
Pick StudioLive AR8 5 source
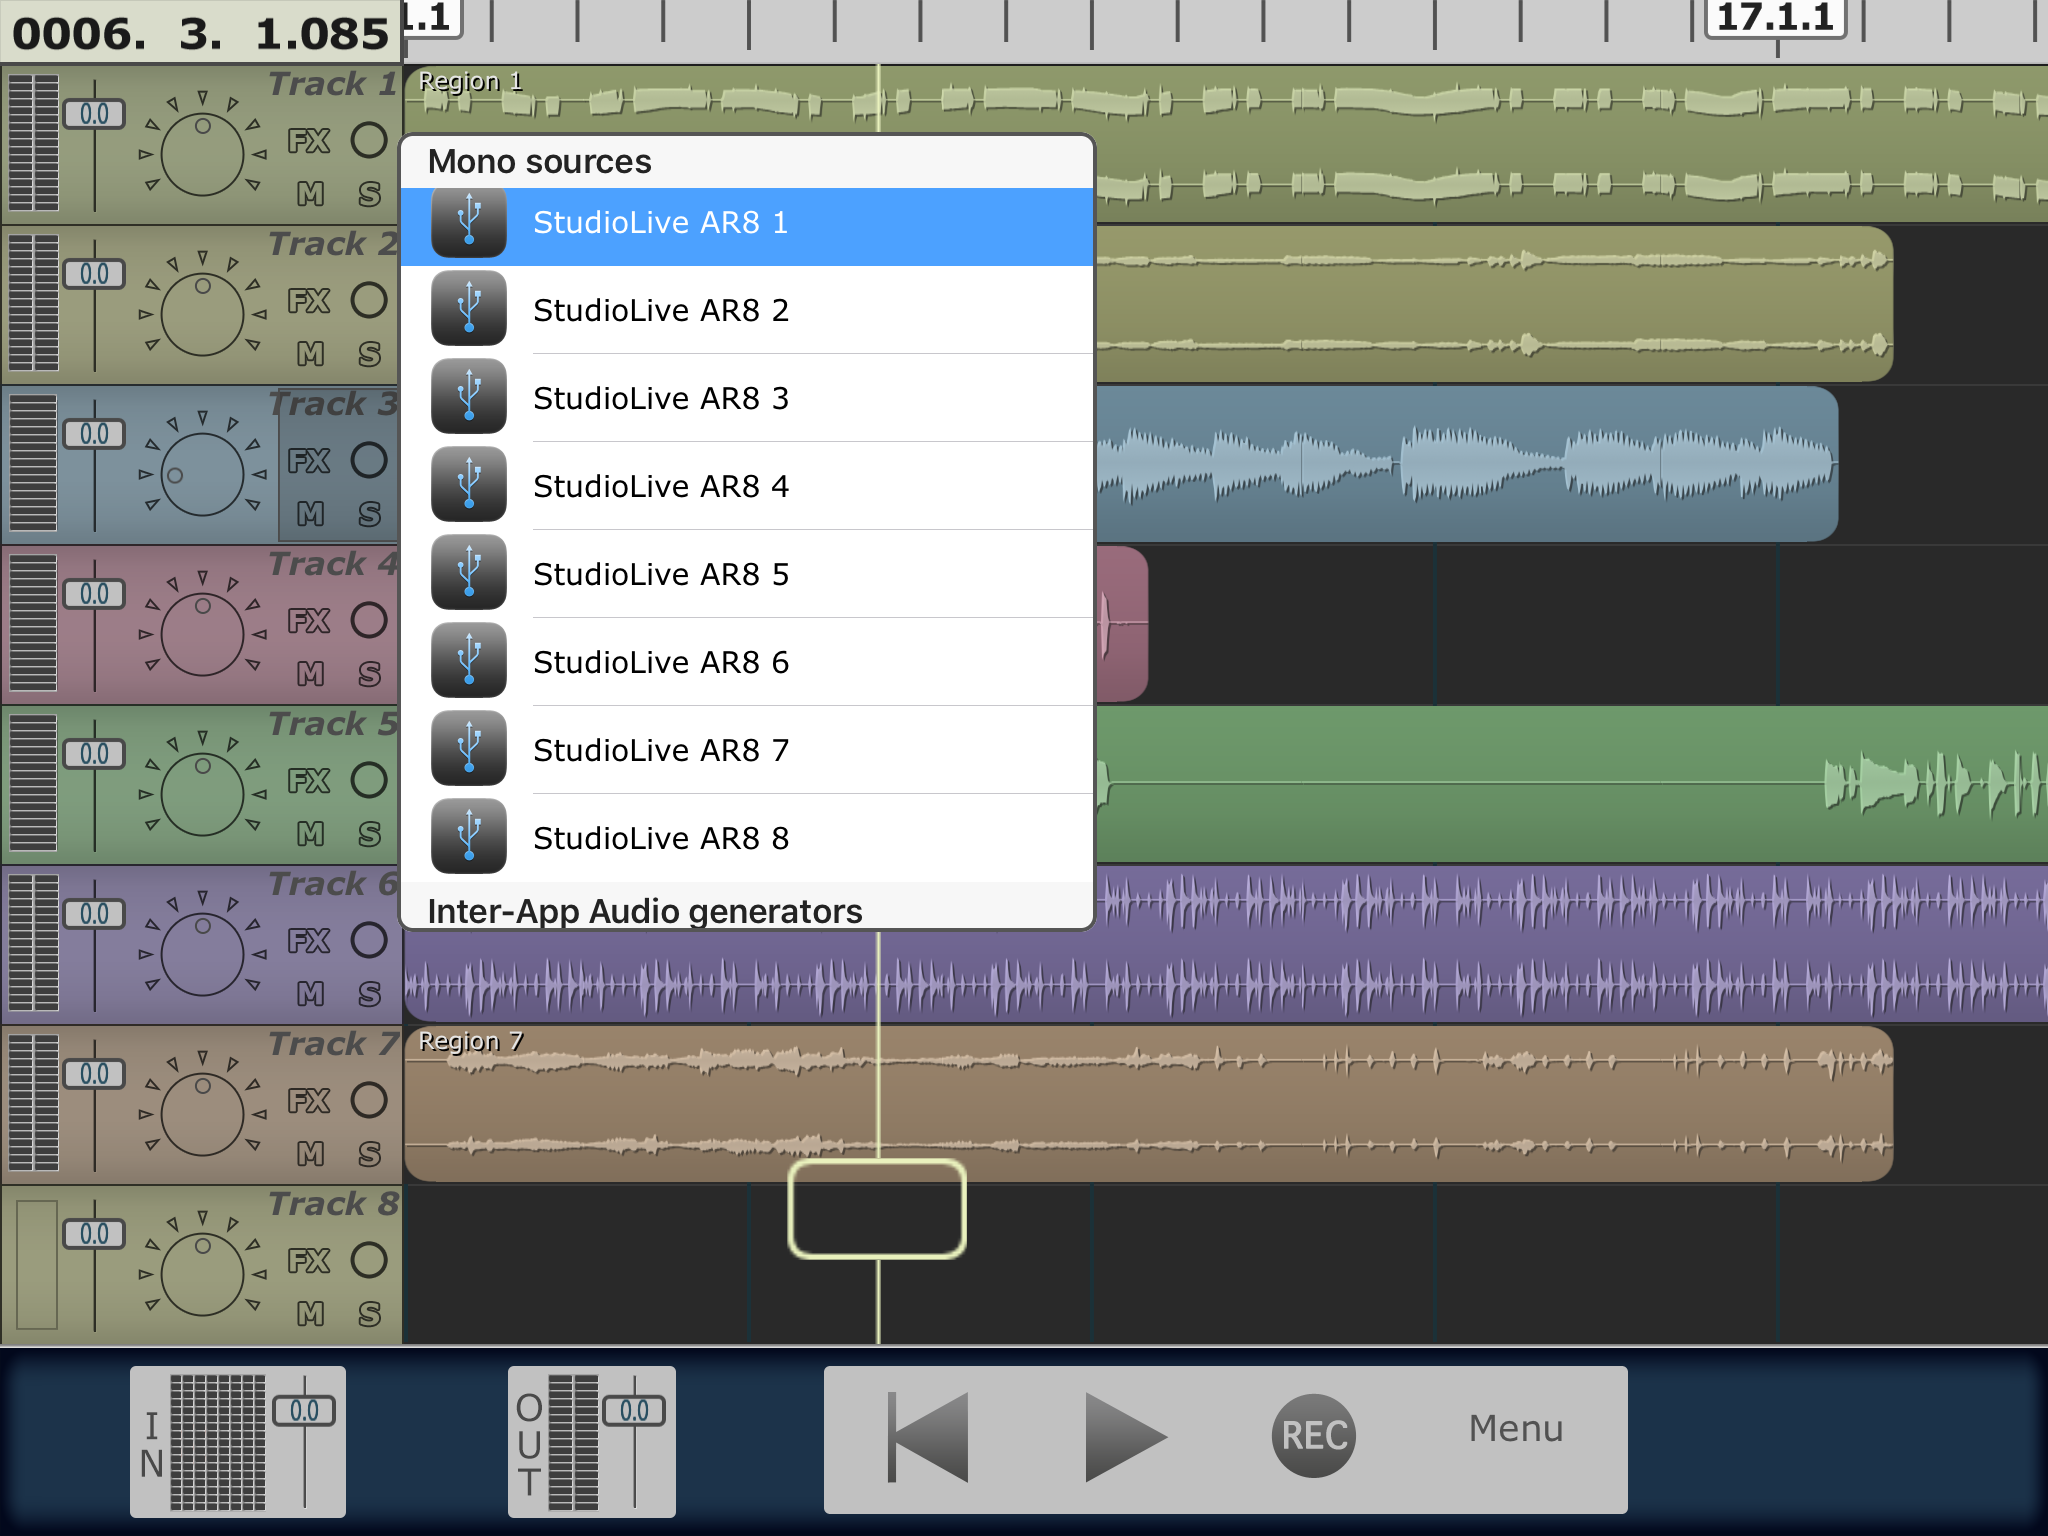click(x=747, y=574)
